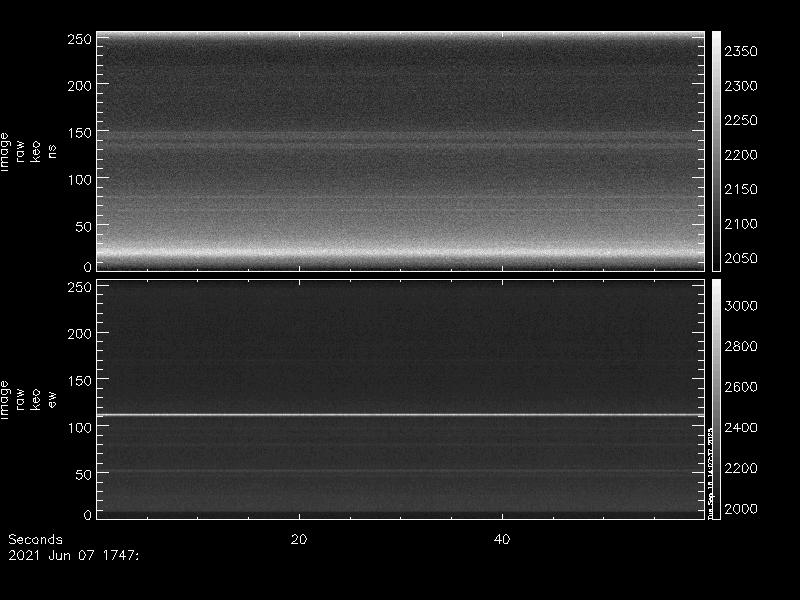Image resolution: width=800 pixels, height=600 pixels.
Task: Click the bright horizontal line in ew panel
Action: 400,414
